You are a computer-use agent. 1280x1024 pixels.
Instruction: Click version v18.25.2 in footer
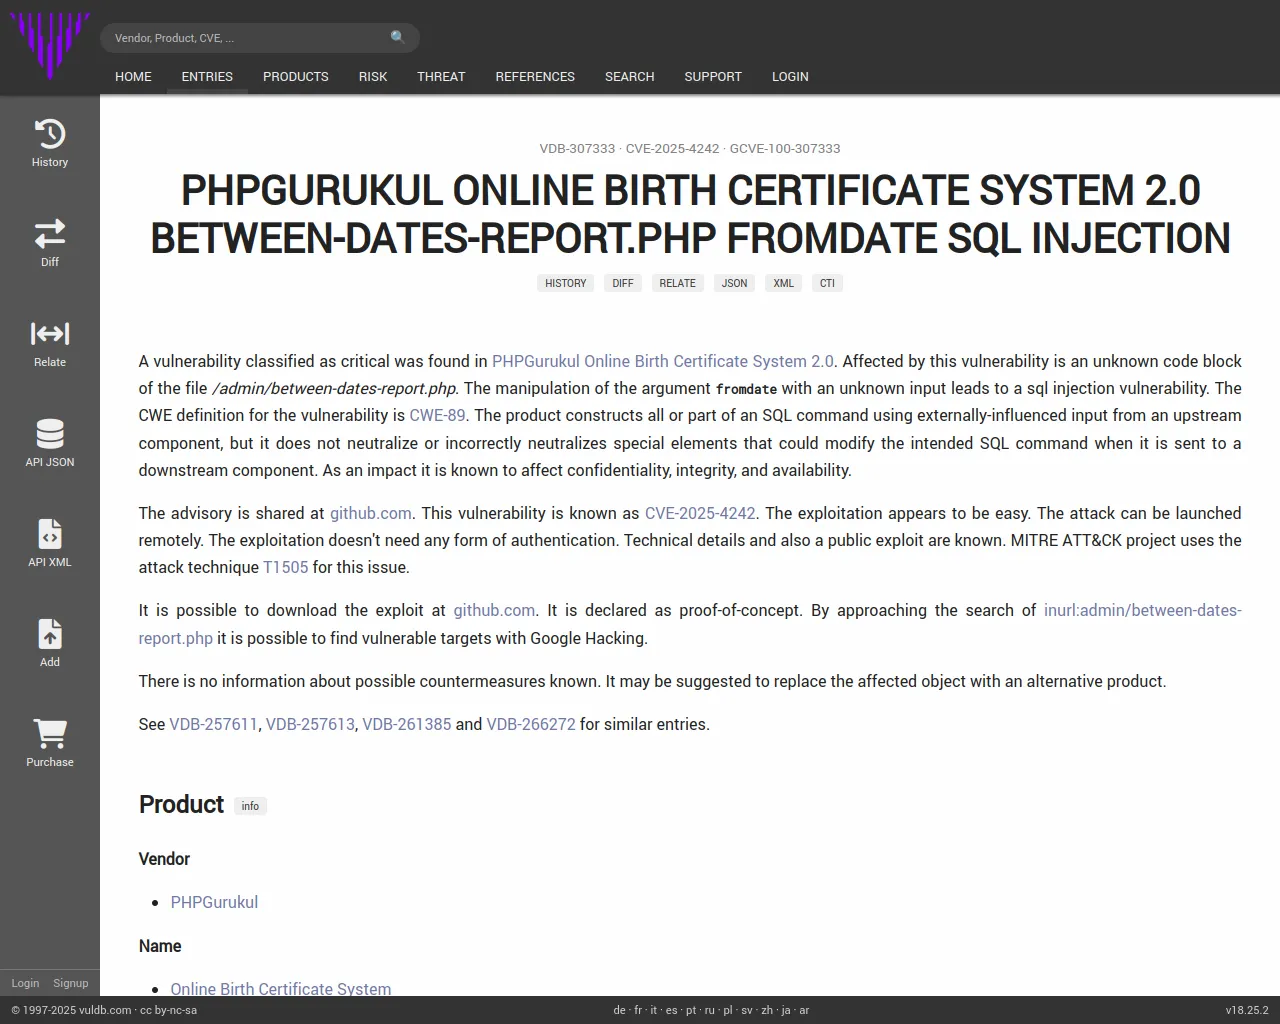[x=1247, y=1010]
